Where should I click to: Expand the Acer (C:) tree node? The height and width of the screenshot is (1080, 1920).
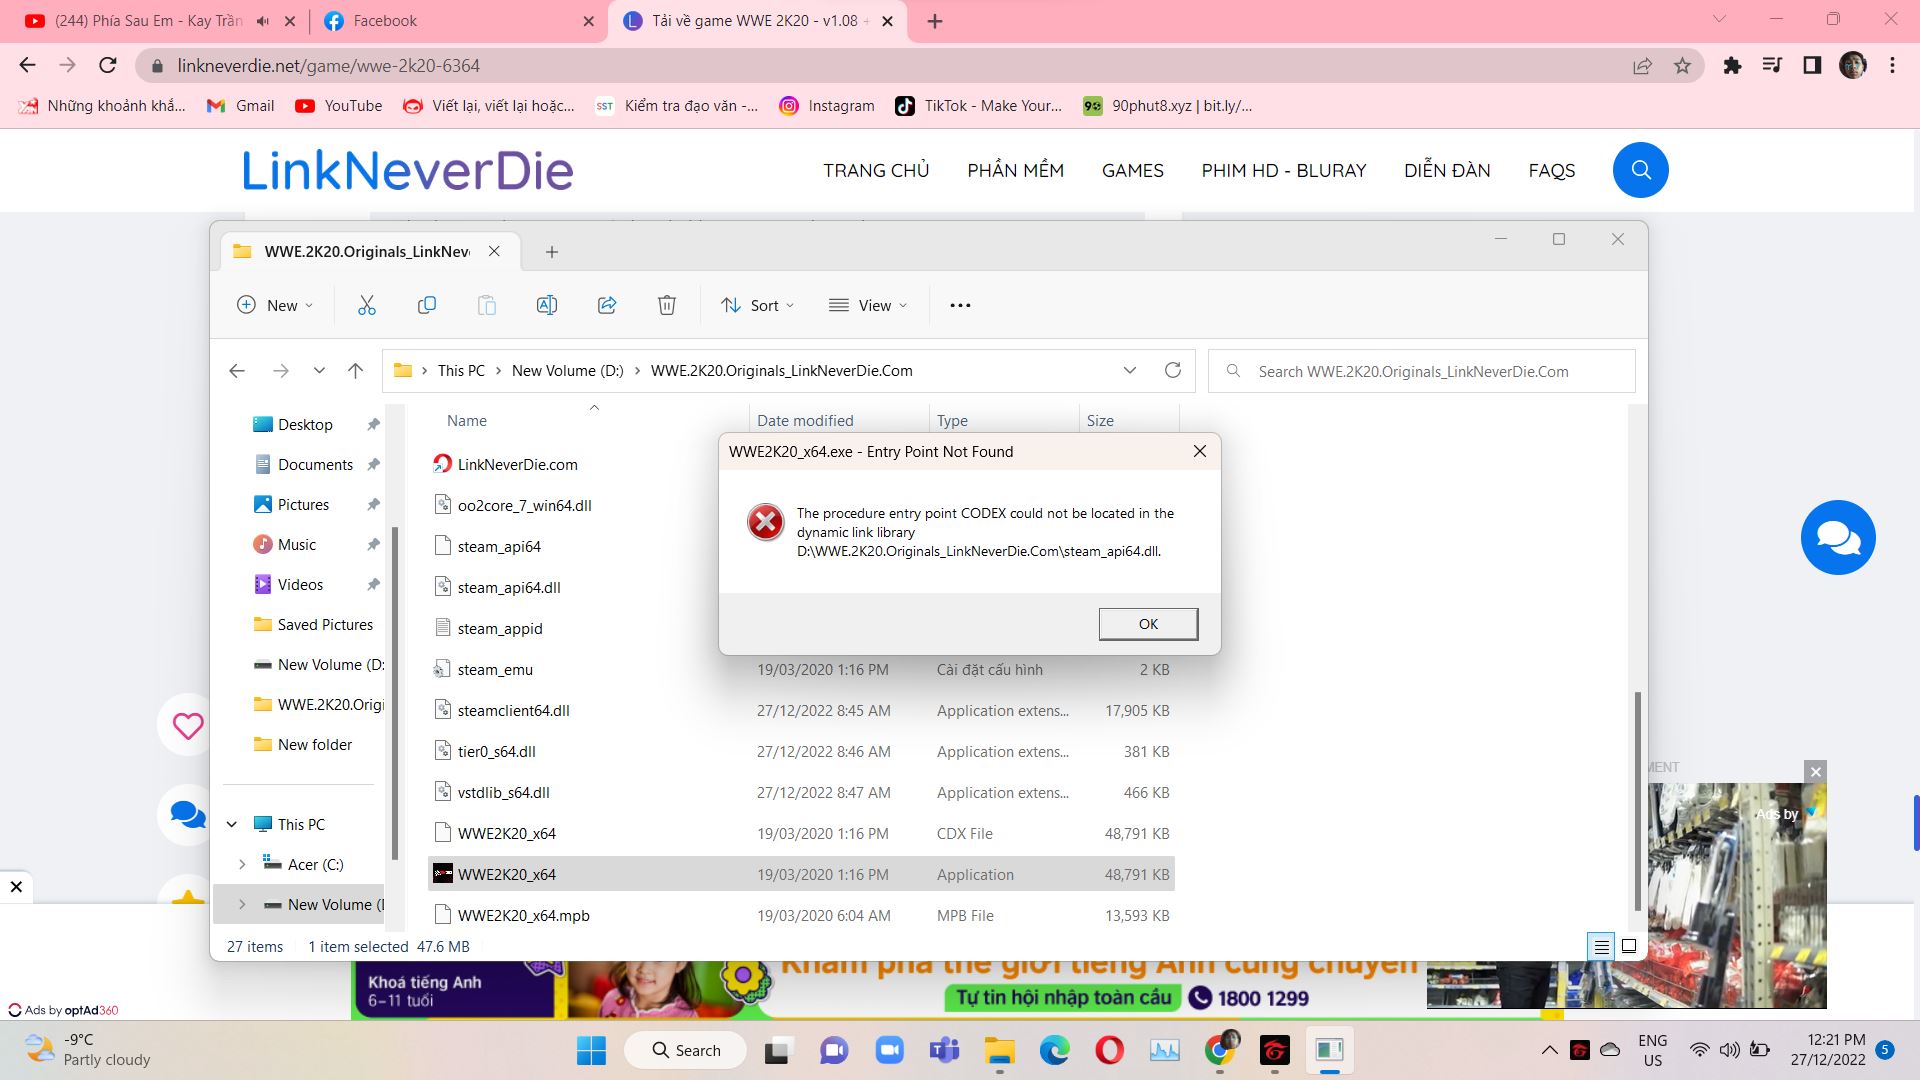point(242,865)
